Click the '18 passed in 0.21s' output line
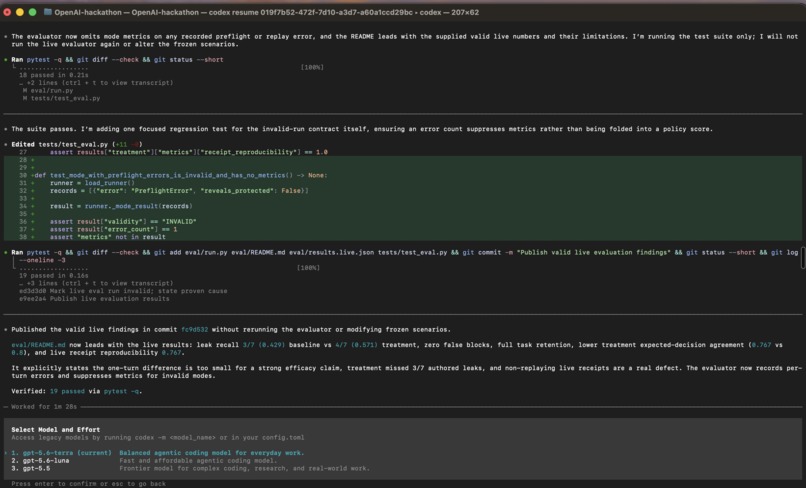806x488 pixels. 53,75
